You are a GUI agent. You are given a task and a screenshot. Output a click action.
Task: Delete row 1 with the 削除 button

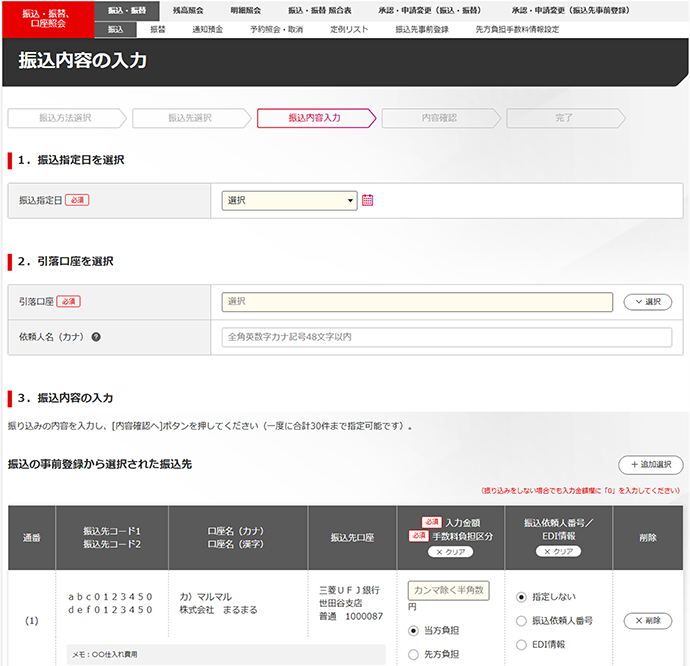[647, 621]
